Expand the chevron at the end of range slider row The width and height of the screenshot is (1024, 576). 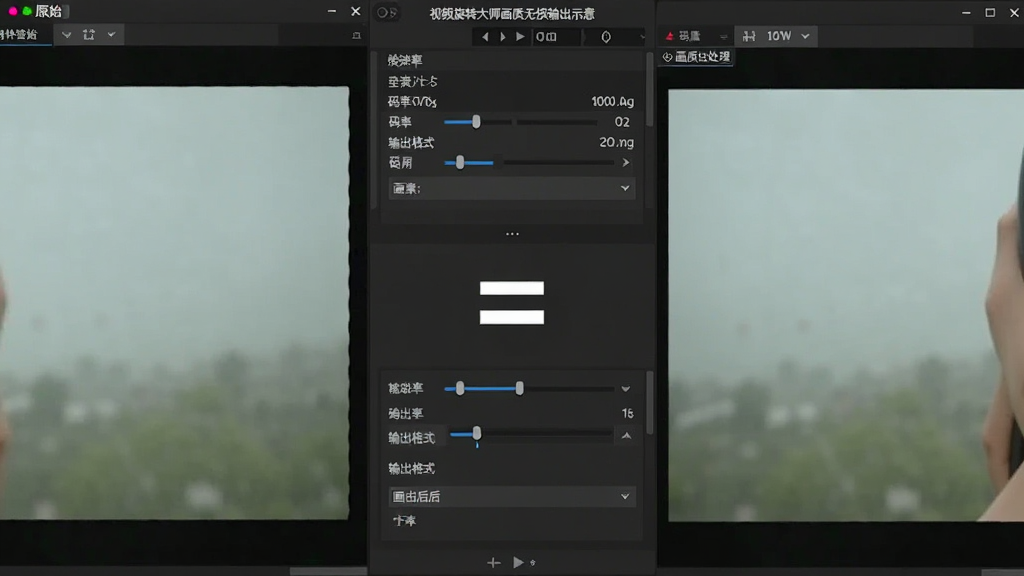click(626, 389)
